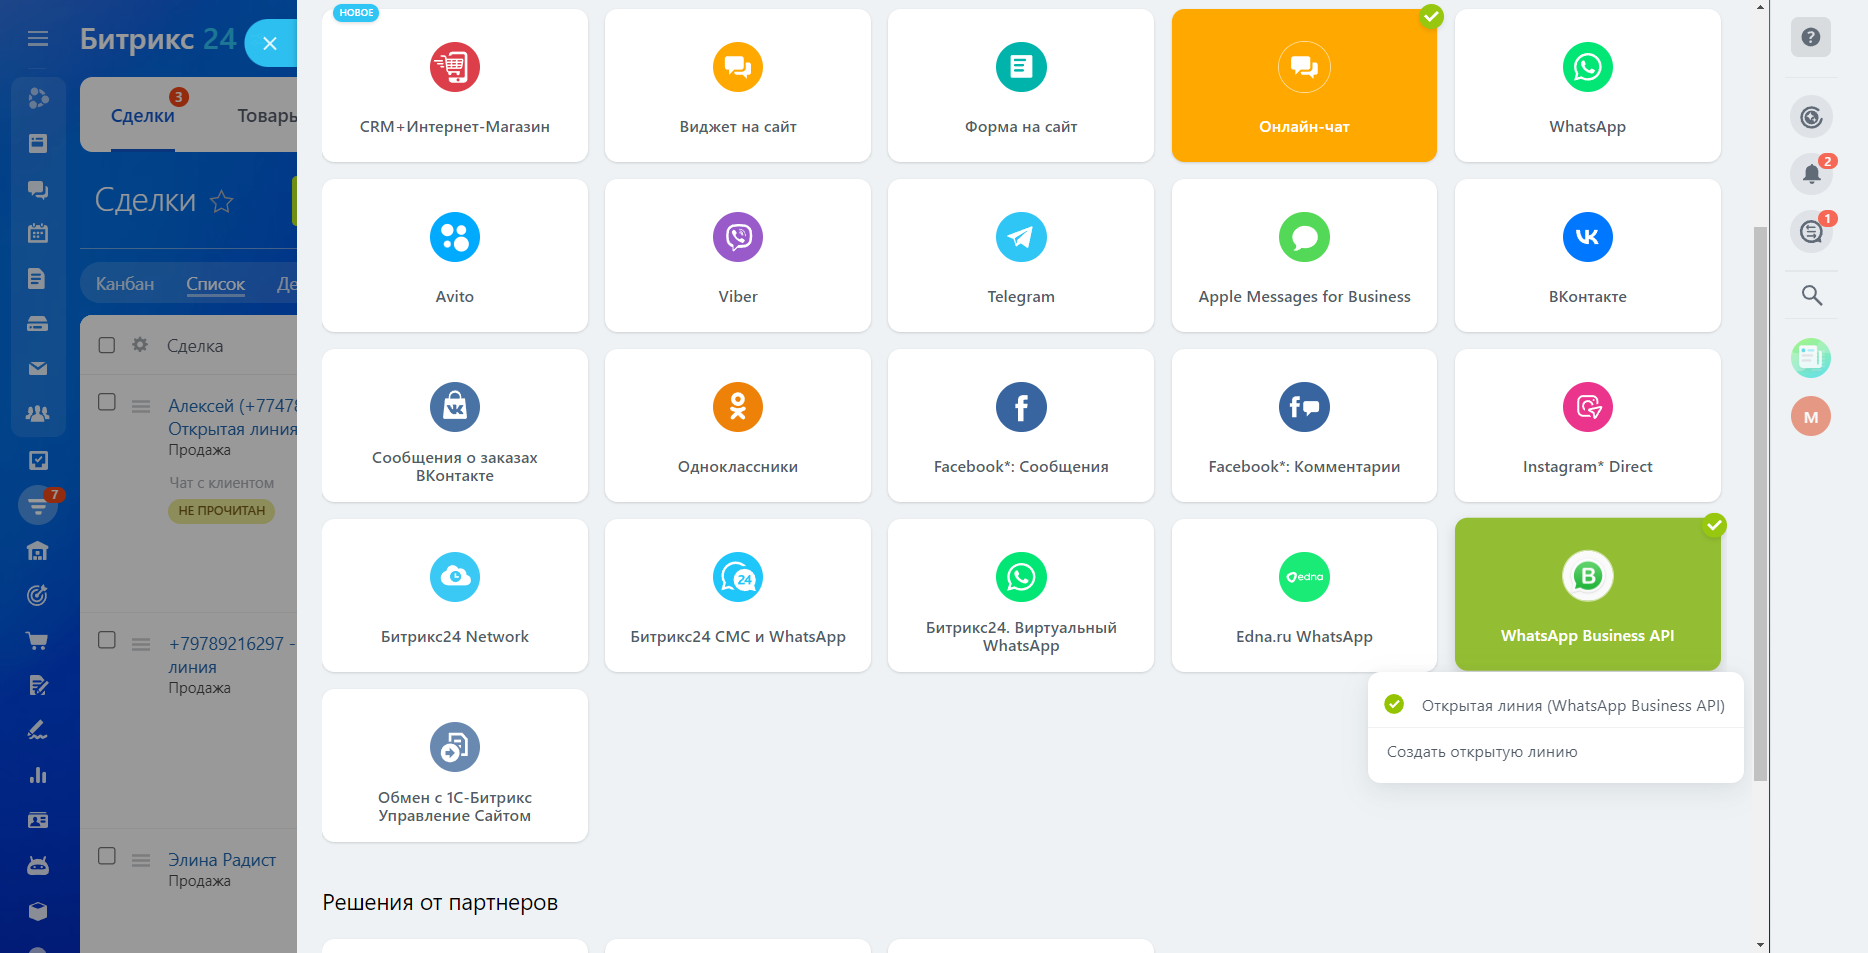This screenshot has height=953, width=1868.
Task: Close the slider panel with X button
Action: click(270, 43)
